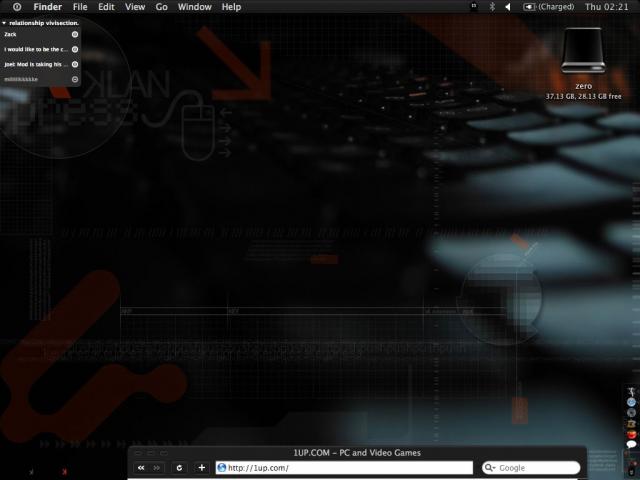Click the Thu 02:21 clock
This screenshot has height=480, width=640.
pyautogui.click(x=607, y=7)
